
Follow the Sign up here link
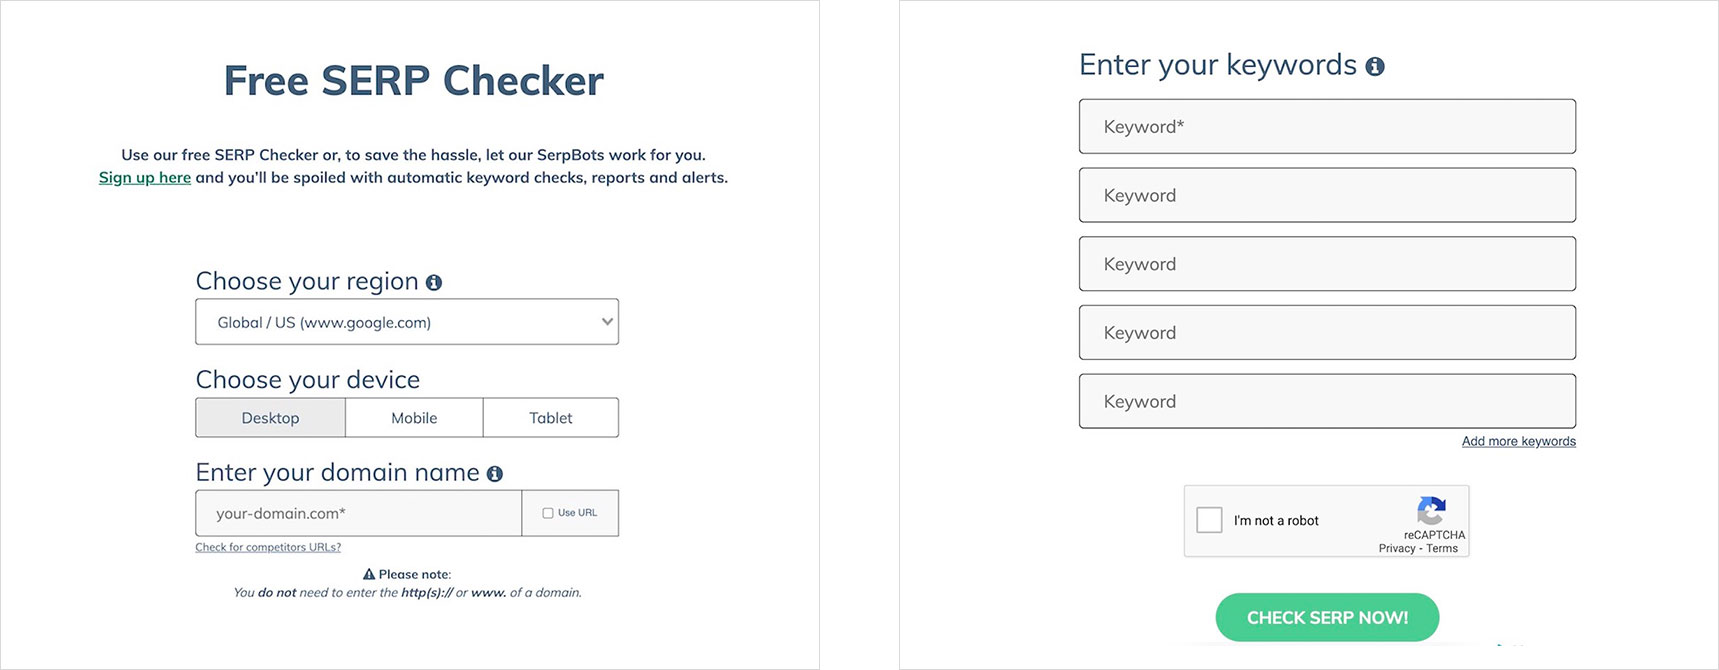[x=145, y=177]
